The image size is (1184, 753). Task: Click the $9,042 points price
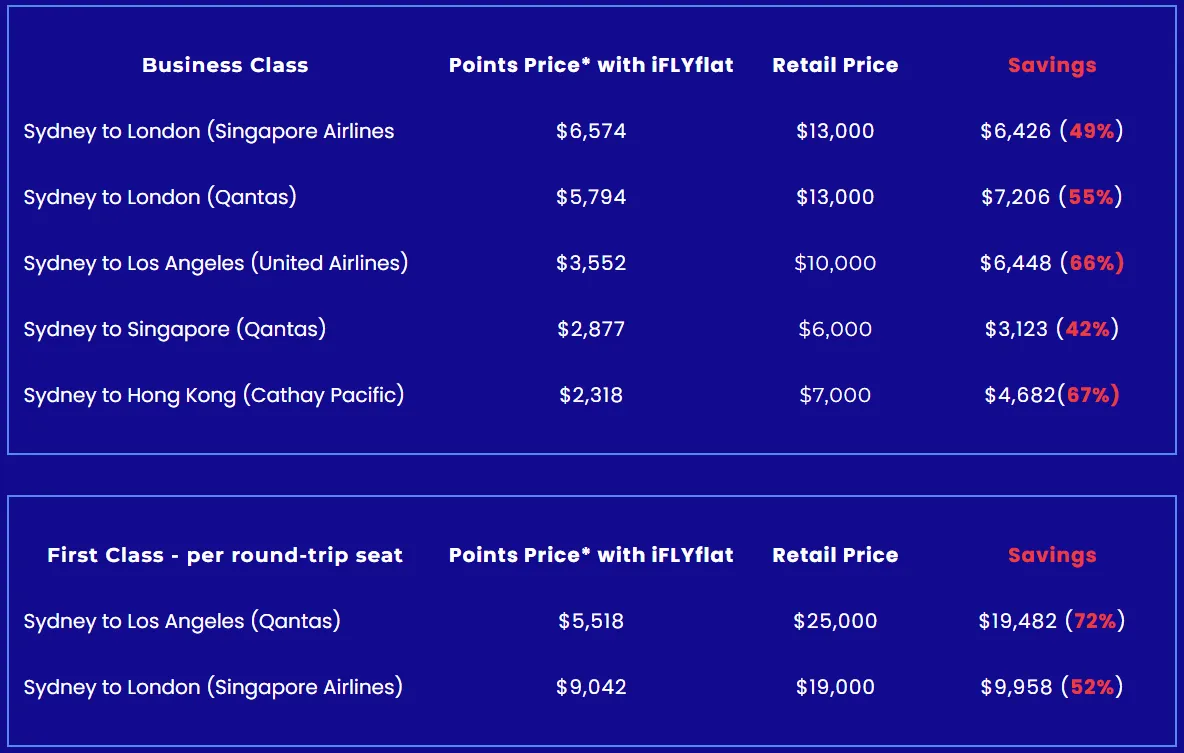pyautogui.click(x=591, y=687)
